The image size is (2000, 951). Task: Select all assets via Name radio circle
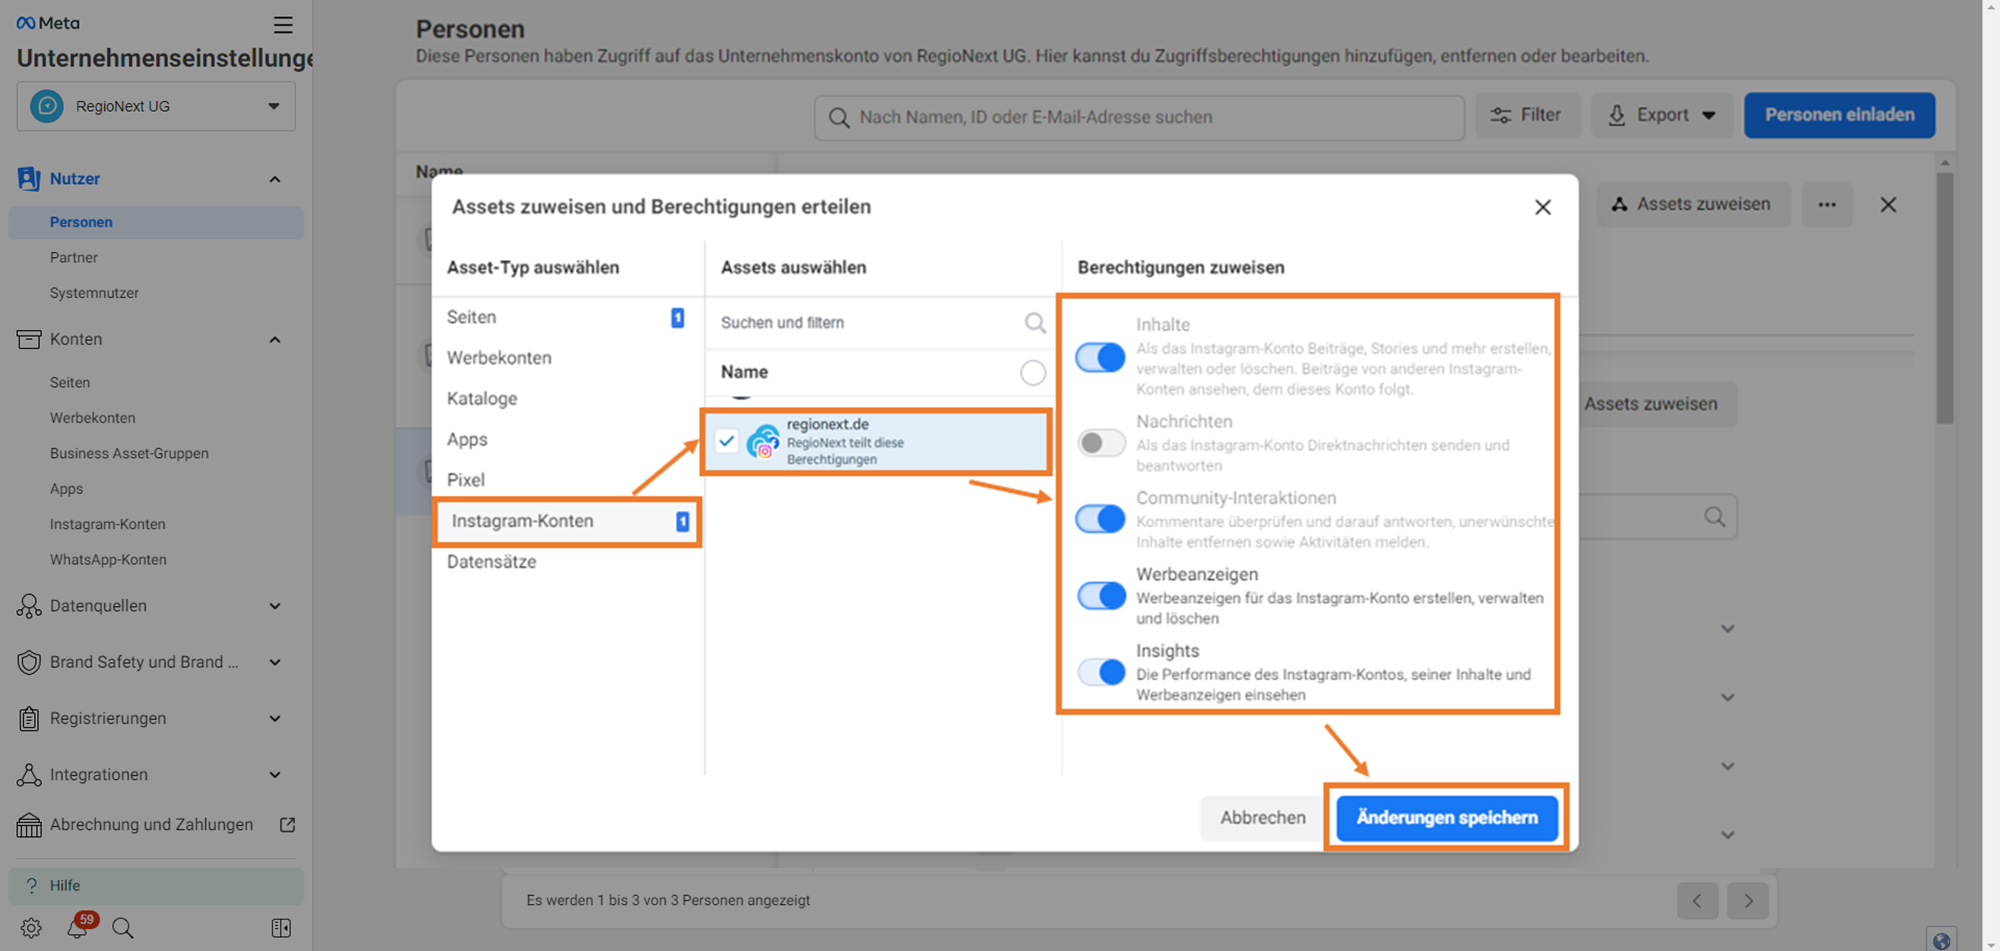click(1033, 373)
